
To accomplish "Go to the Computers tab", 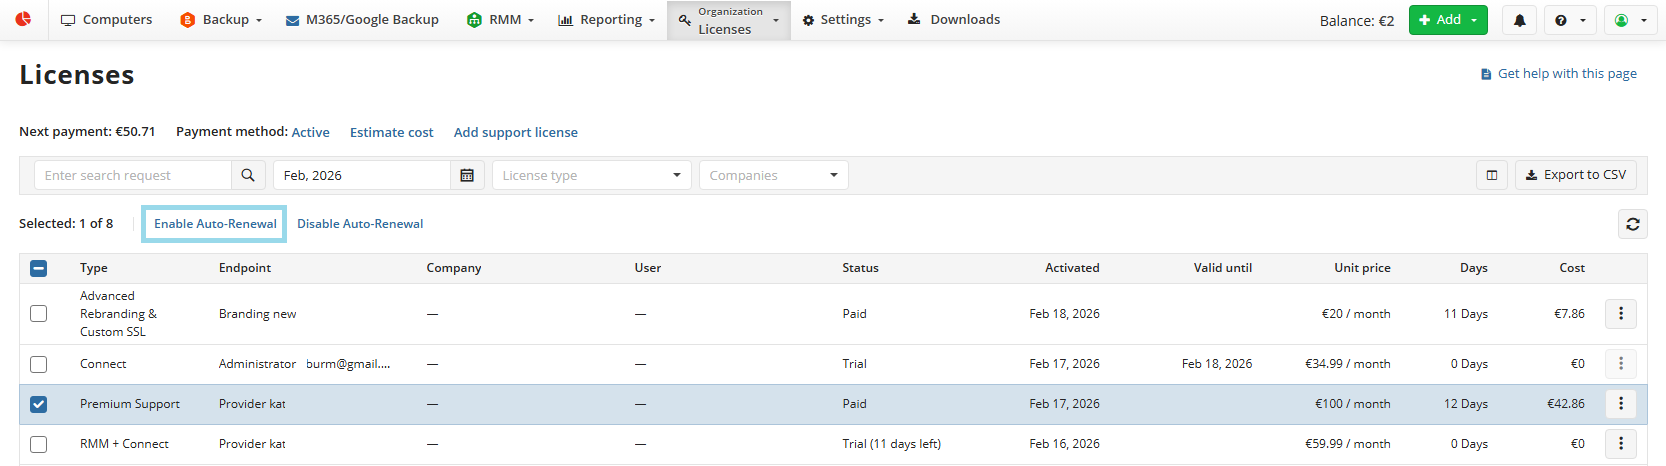I will [x=107, y=20].
